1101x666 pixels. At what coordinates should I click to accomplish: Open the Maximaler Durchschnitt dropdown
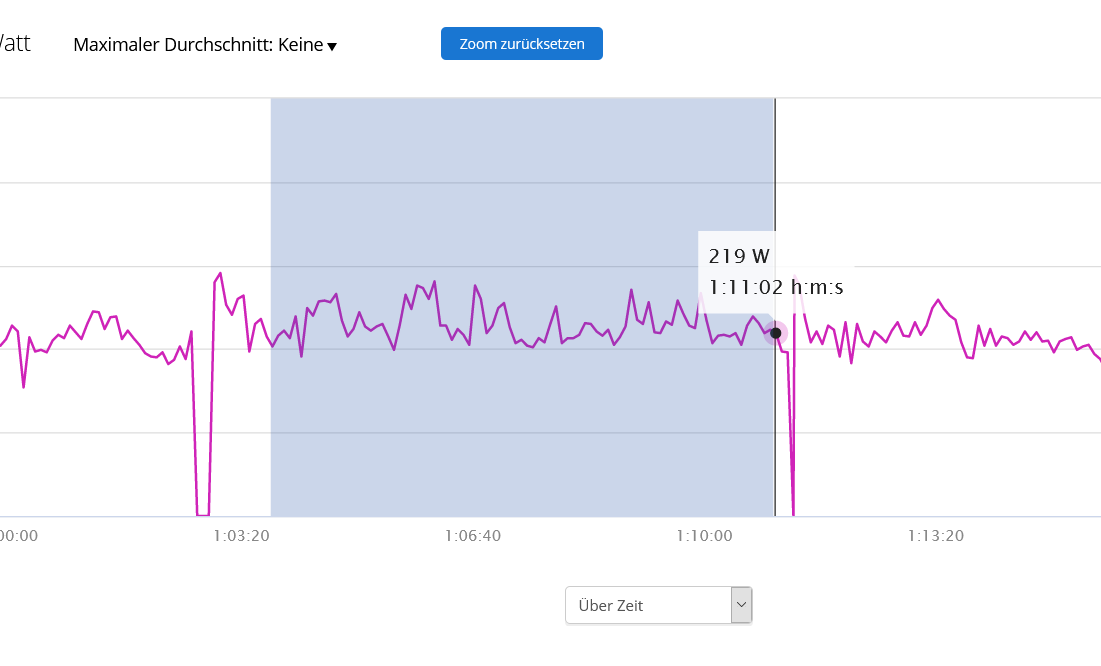pos(204,45)
